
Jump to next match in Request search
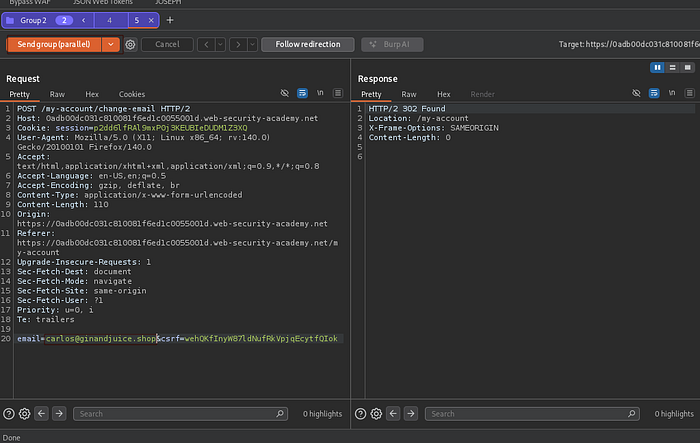pos(59,414)
